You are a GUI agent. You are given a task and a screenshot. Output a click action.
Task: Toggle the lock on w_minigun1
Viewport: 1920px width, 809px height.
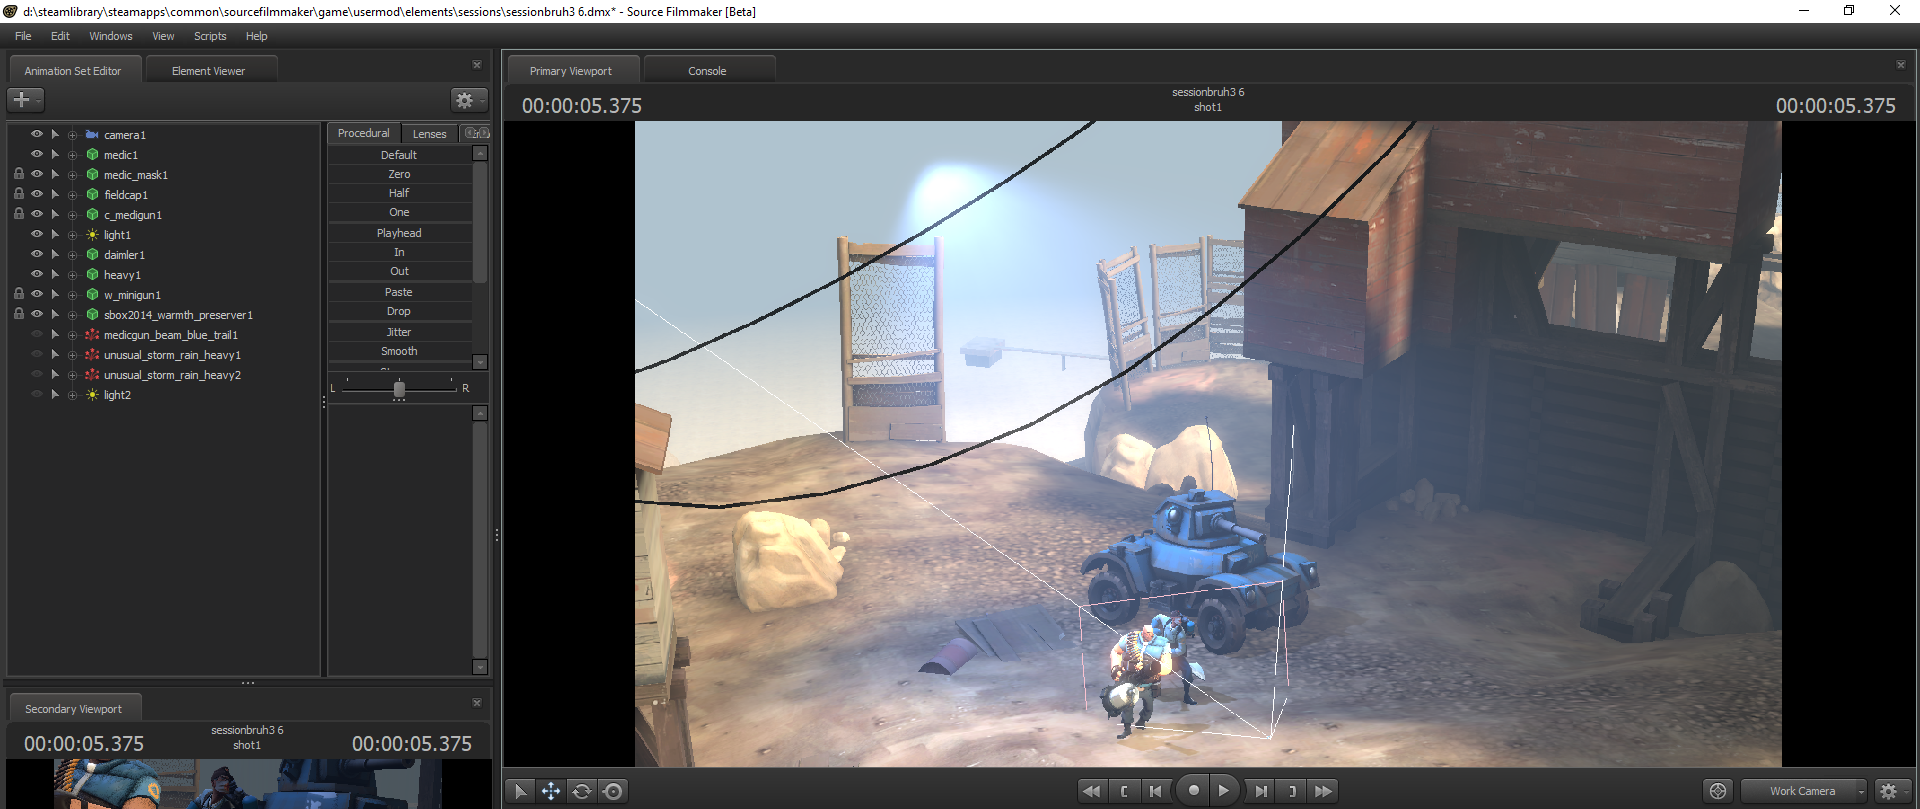[x=19, y=294]
